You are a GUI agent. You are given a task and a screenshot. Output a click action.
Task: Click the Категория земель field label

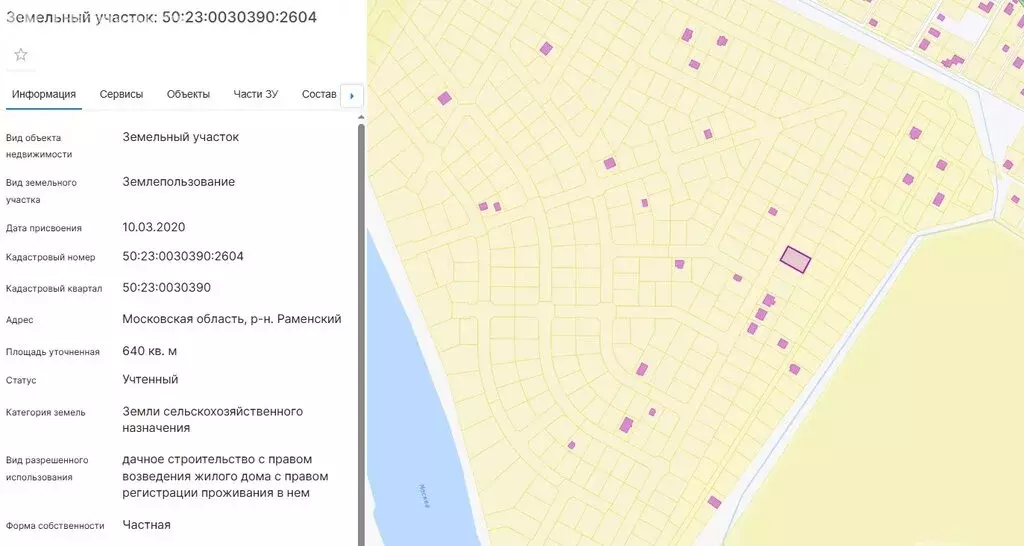pos(45,413)
